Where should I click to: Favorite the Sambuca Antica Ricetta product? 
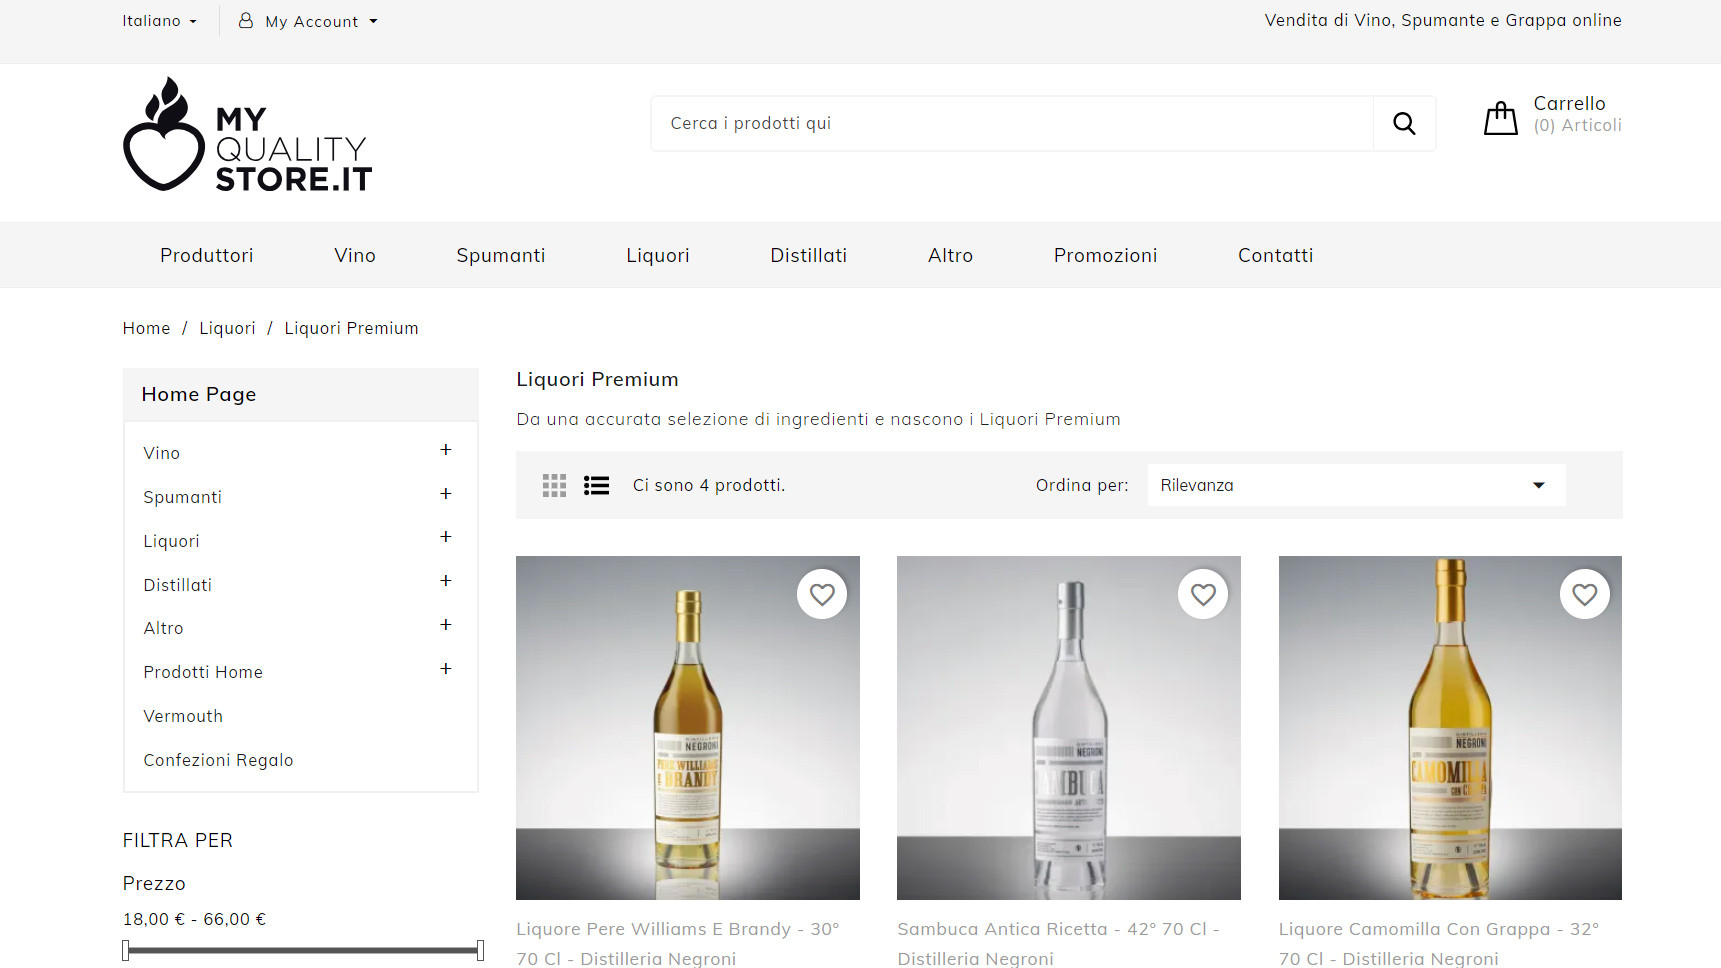click(x=1203, y=595)
